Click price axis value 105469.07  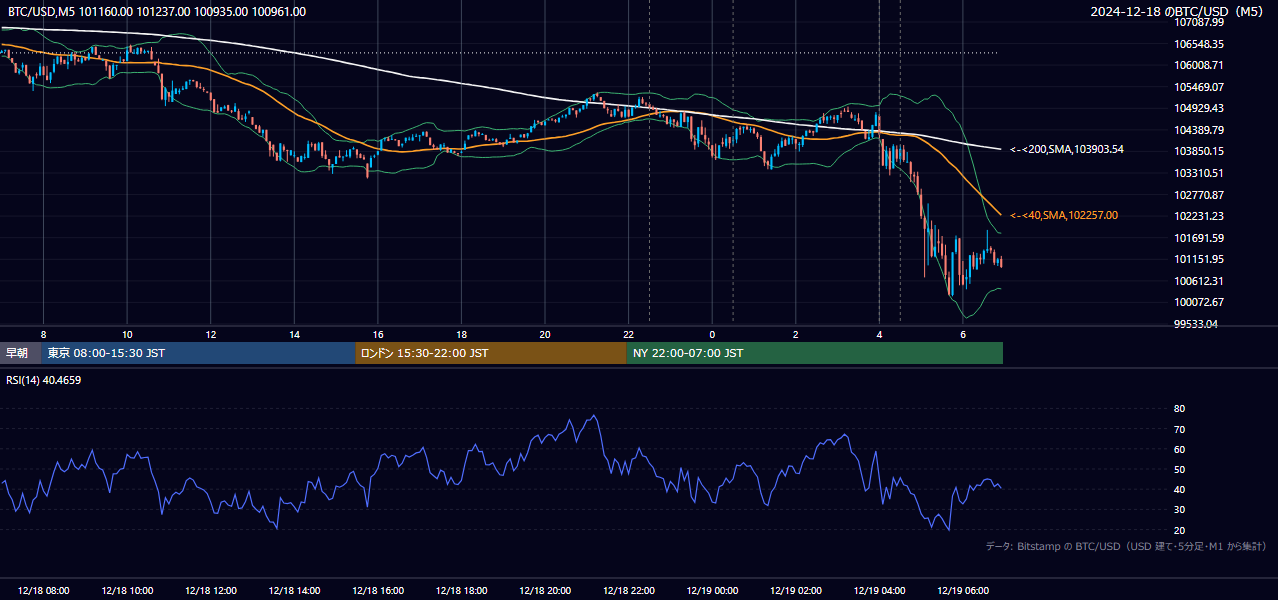1199,87
